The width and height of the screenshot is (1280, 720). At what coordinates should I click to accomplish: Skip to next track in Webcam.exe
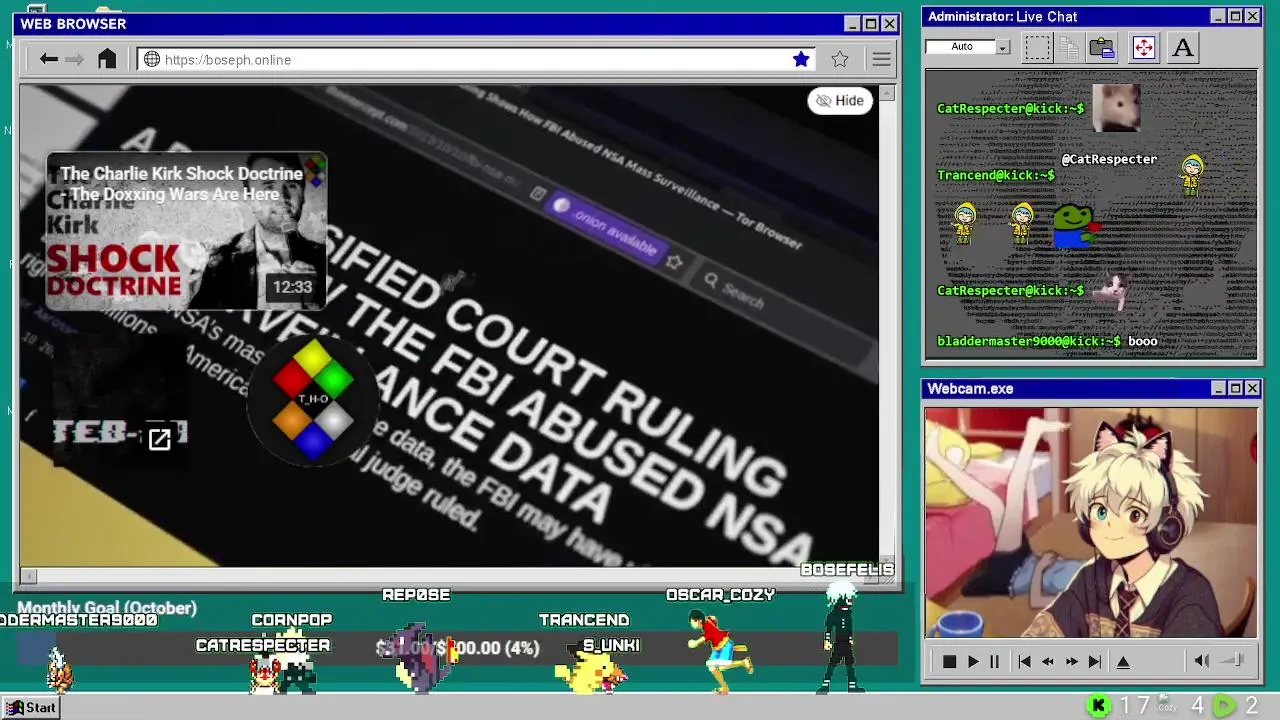coord(1094,661)
